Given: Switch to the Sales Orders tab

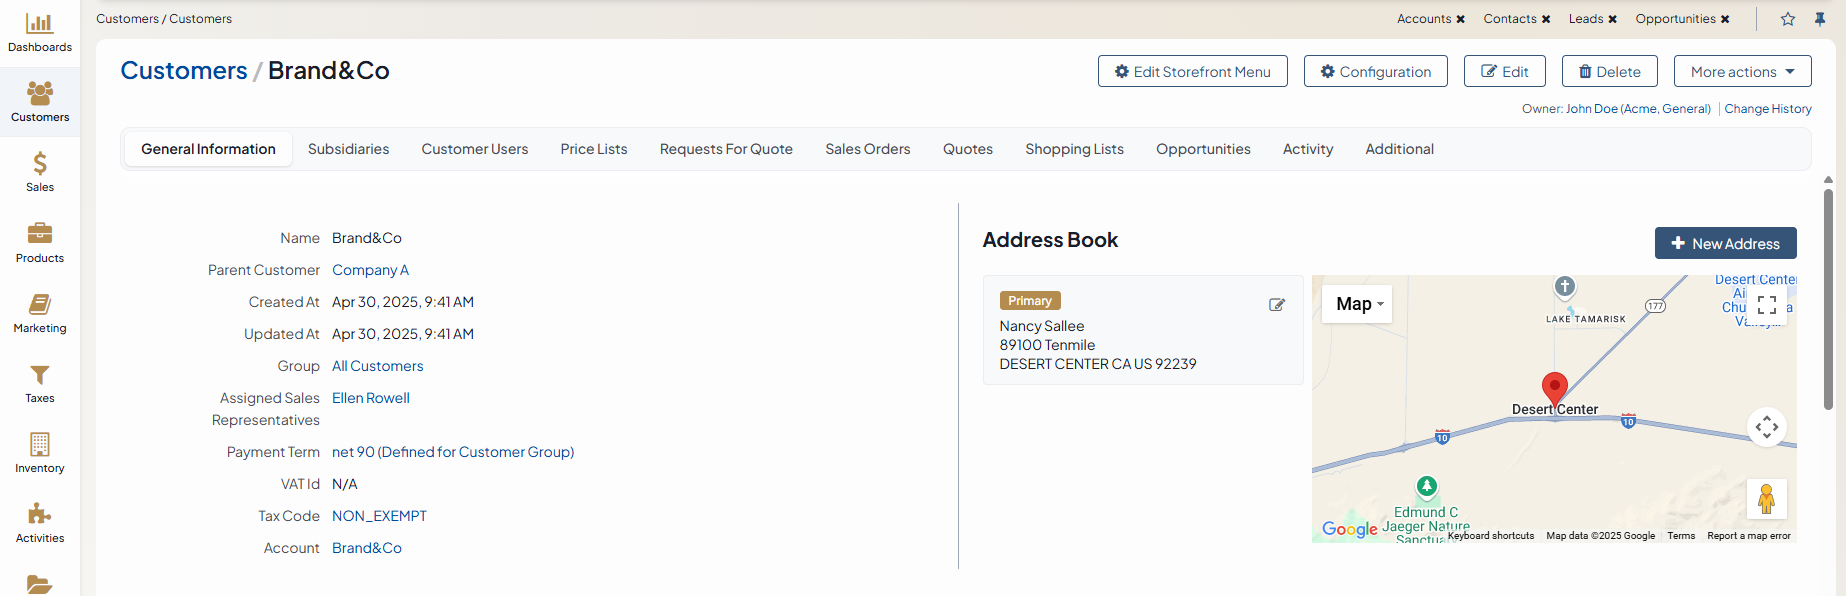Looking at the screenshot, I should coord(867,149).
